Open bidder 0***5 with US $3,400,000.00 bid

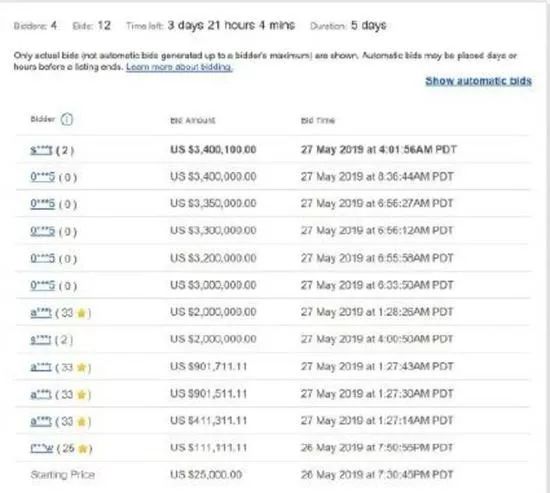(x=42, y=176)
